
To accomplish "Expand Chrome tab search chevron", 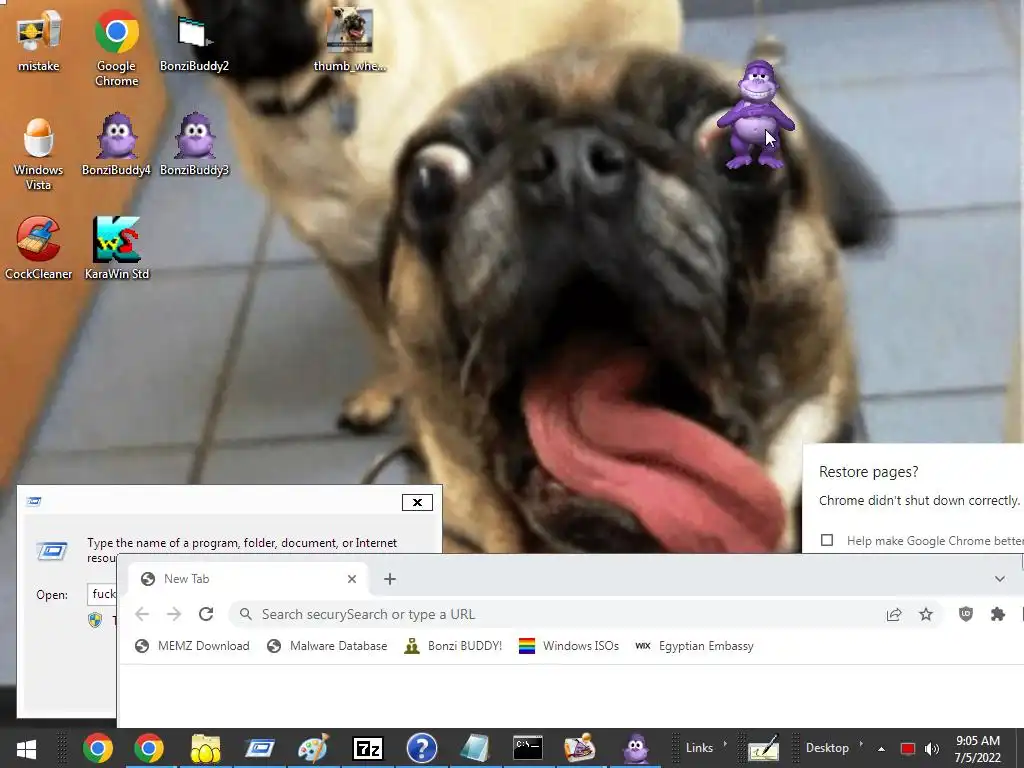I will click(x=1000, y=579).
